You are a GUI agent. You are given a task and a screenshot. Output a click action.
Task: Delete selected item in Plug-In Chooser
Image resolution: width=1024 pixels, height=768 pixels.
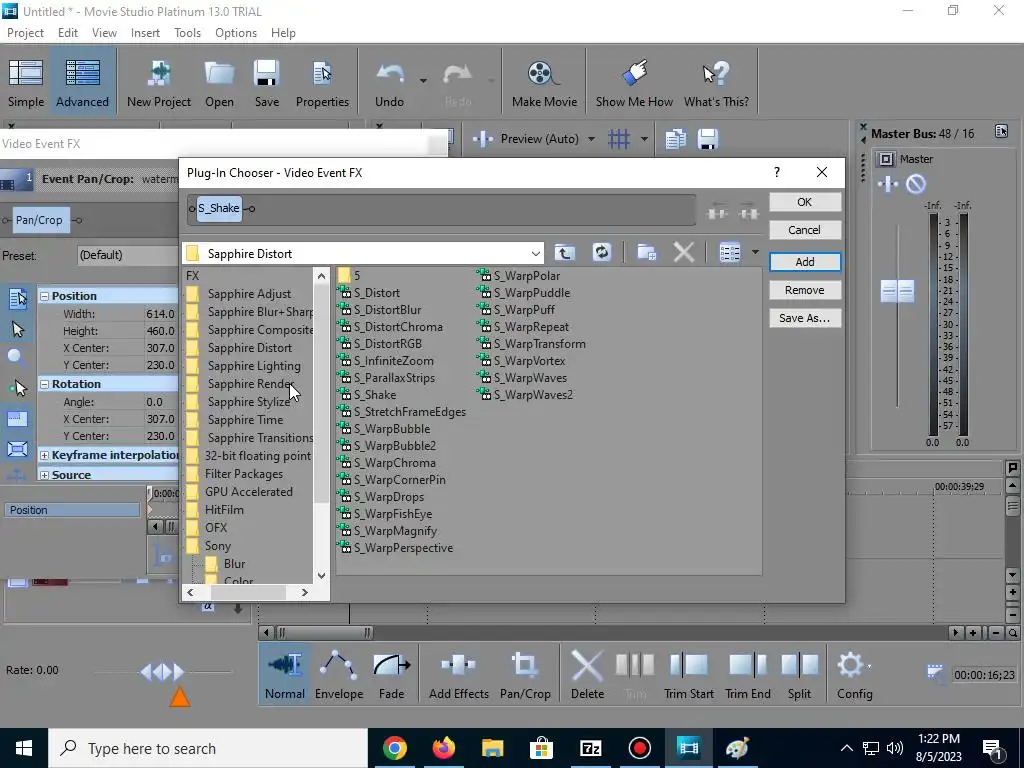684,253
